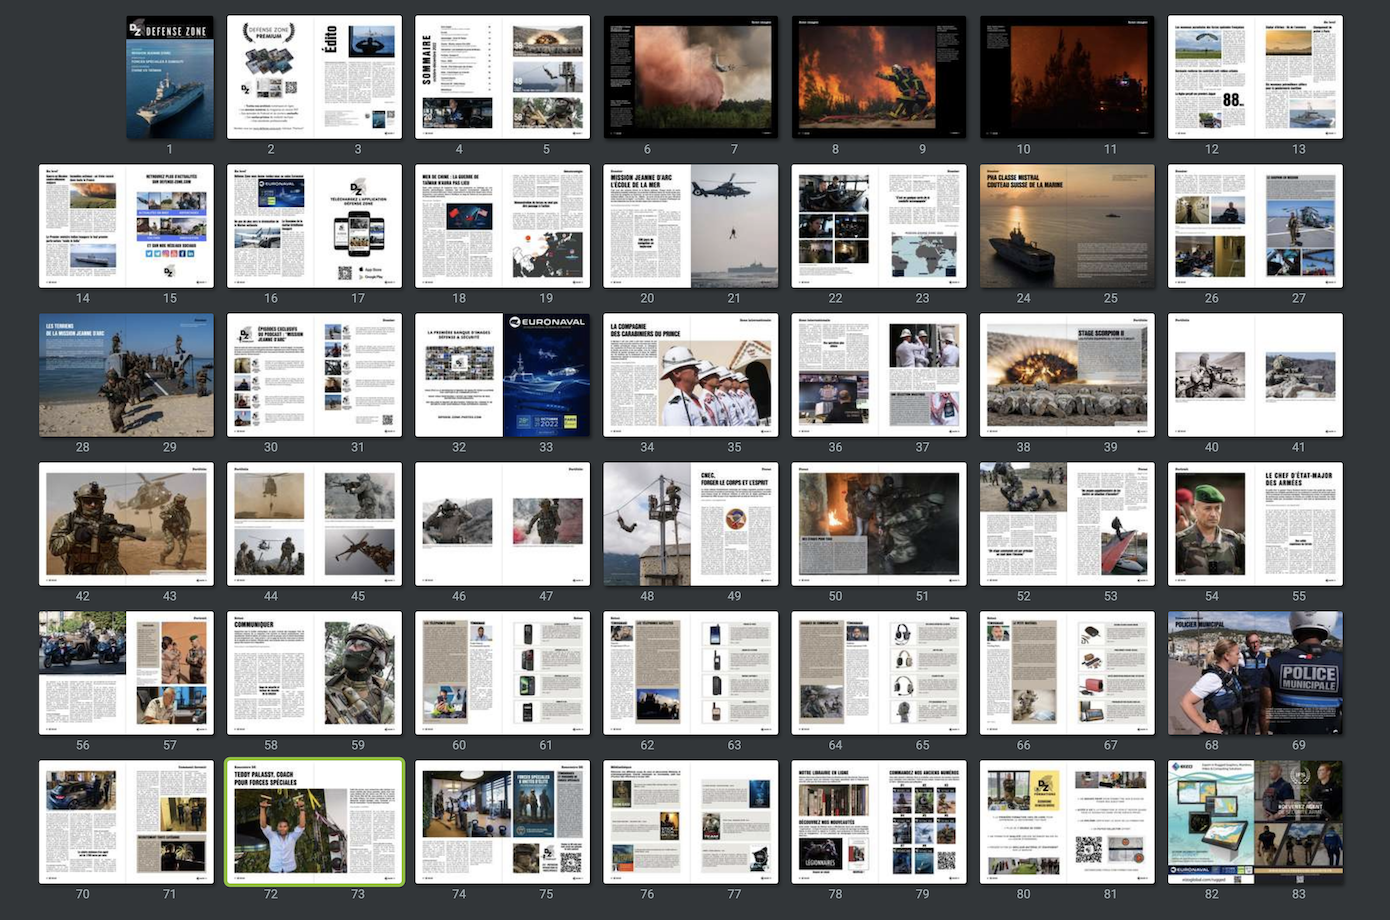Image resolution: width=1390 pixels, height=920 pixels.
Task: Open the Defense Zone cover page thumbnail
Action: point(170,77)
